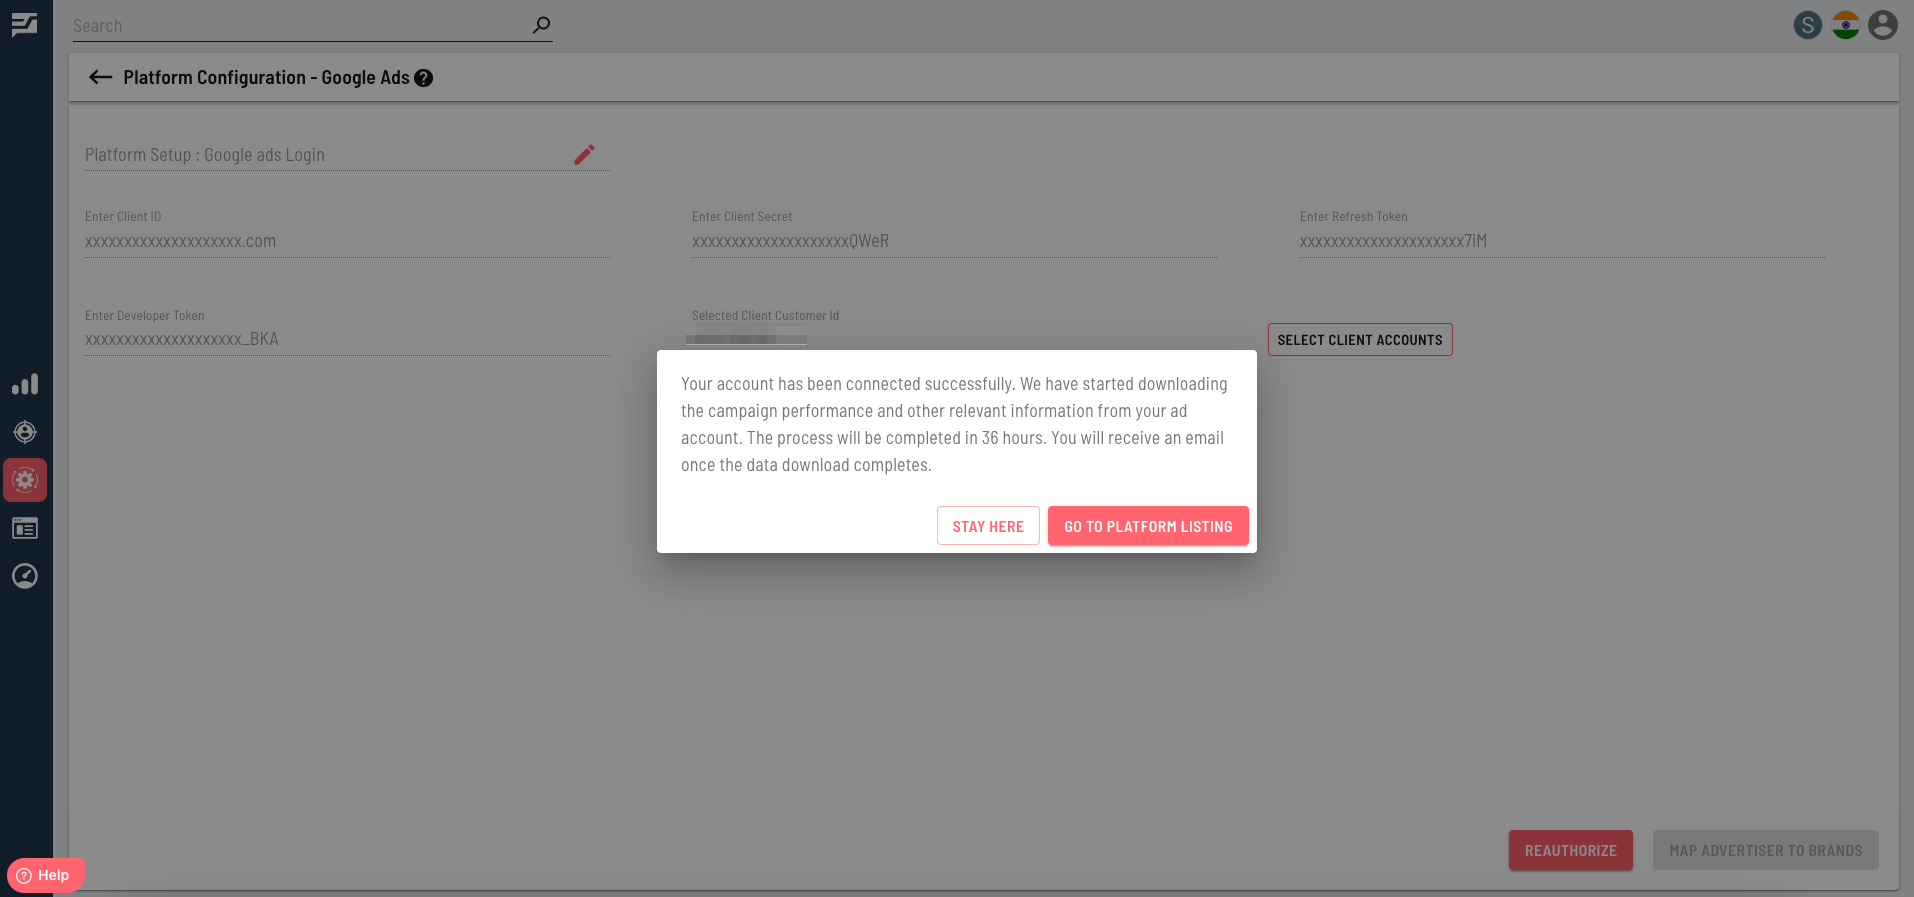1914x897 pixels.
Task: Click the 'Platform Configuration - Google Ads' title
Action: tap(266, 78)
